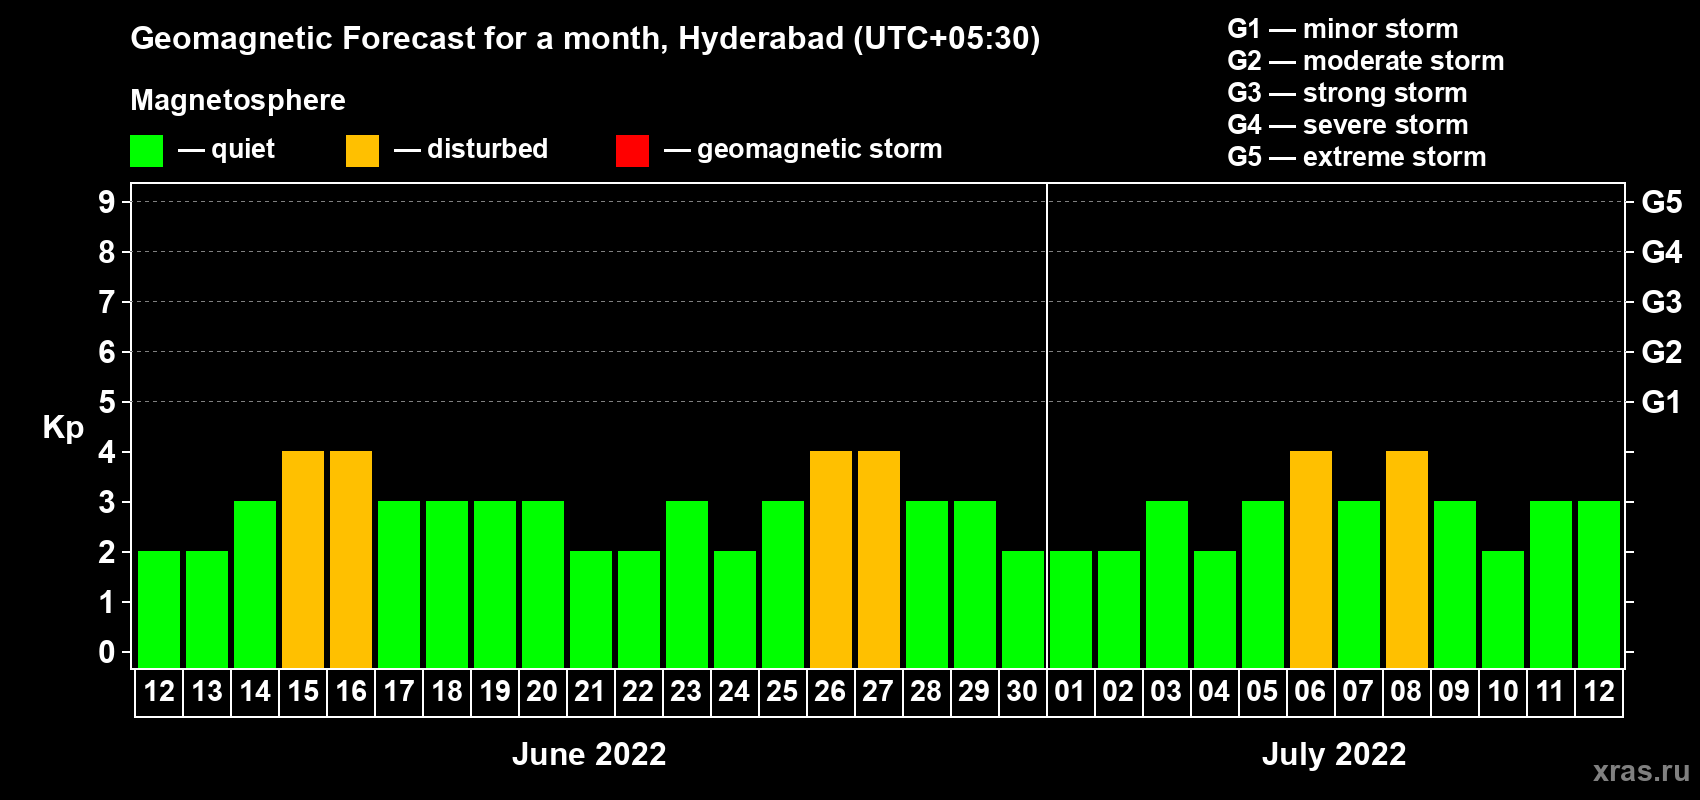Click 'G2 — moderate storm' legend text
The height and width of the screenshot is (800, 1700).
1366,61
